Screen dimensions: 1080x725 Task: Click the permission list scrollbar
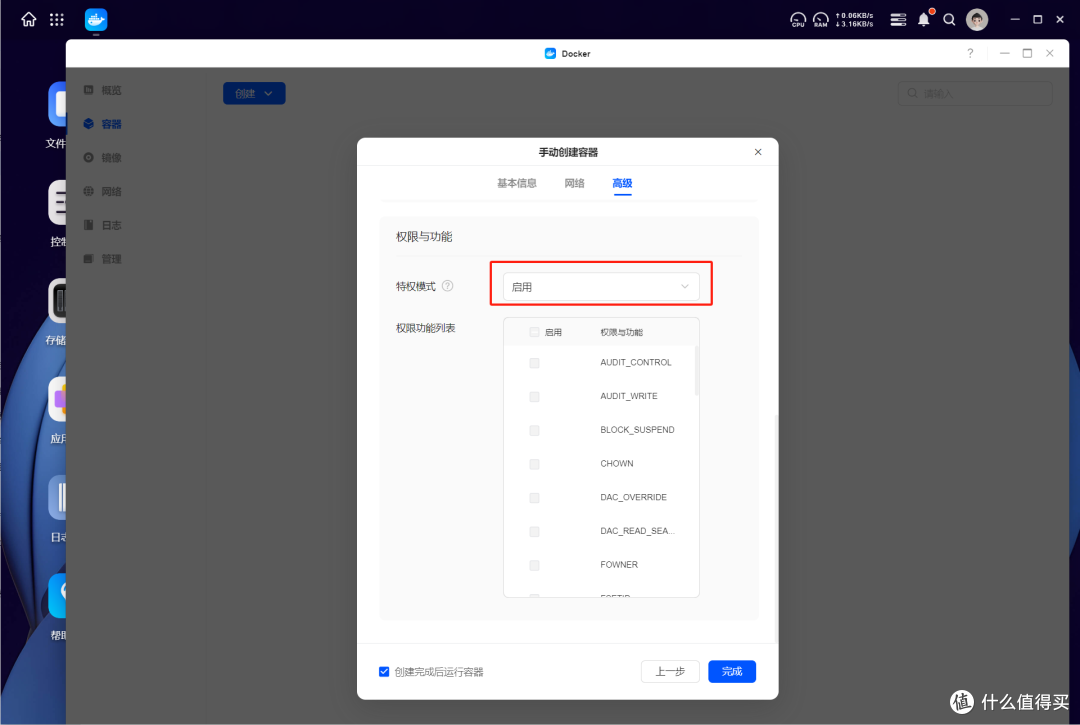(697, 370)
